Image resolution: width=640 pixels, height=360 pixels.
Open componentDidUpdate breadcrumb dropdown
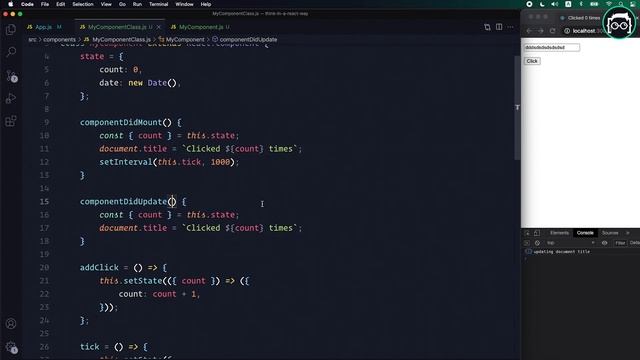(244, 40)
